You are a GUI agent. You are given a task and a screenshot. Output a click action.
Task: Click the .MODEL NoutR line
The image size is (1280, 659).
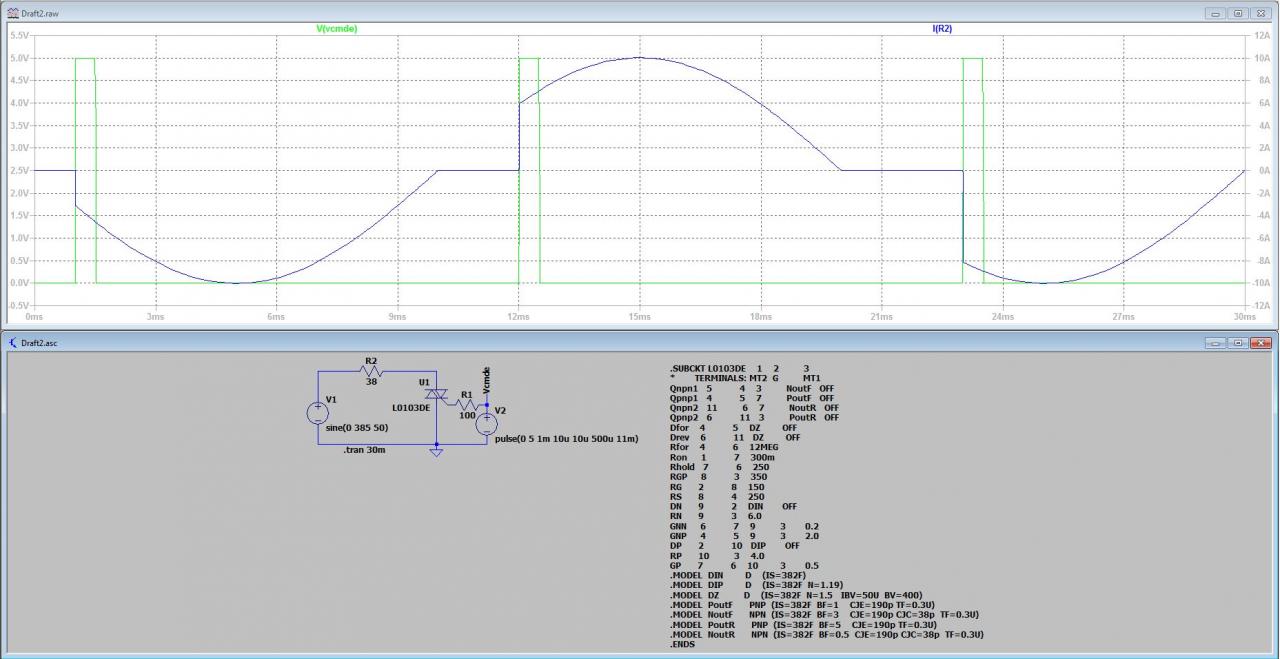[827, 634]
